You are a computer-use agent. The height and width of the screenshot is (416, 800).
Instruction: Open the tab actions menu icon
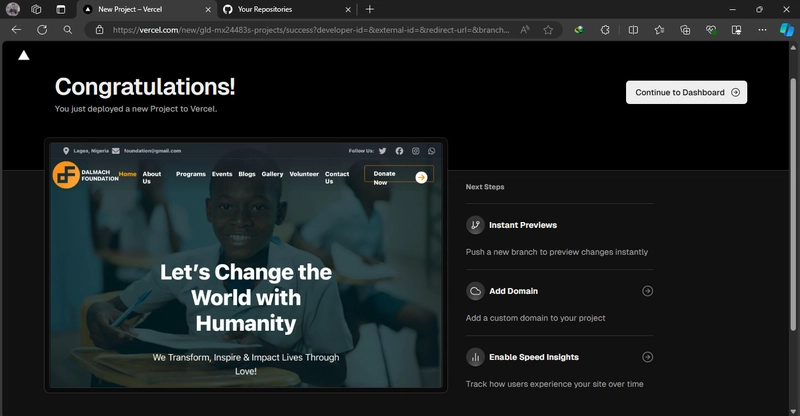tap(61, 9)
